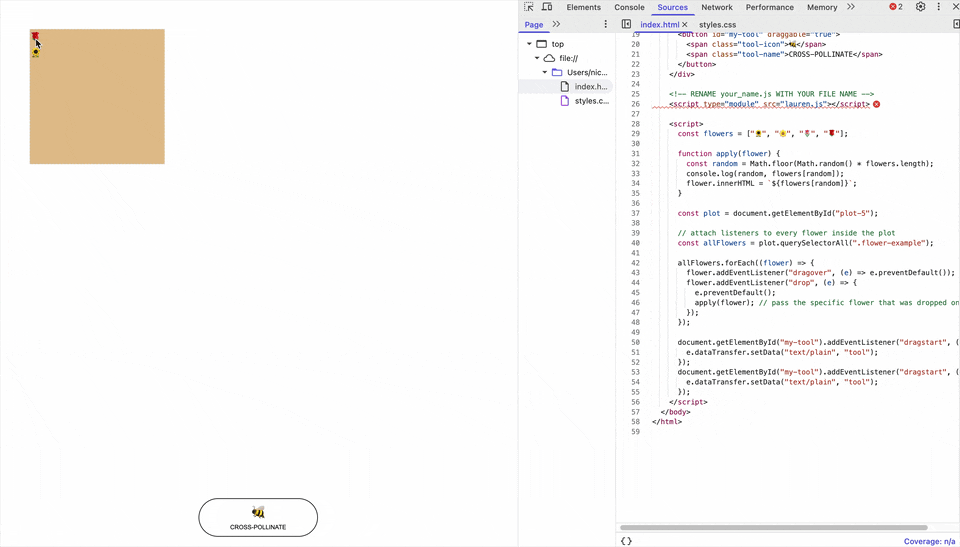Show more navigator tabs chevron
The height and width of the screenshot is (547, 960).
(x=556, y=25)
